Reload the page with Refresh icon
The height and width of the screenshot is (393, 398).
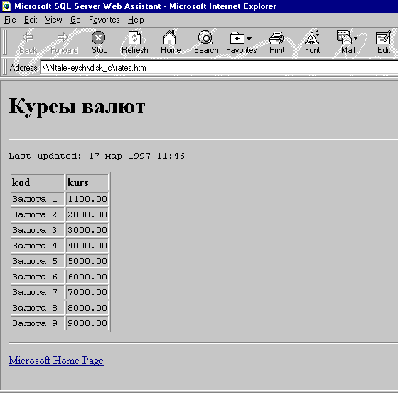134,38
